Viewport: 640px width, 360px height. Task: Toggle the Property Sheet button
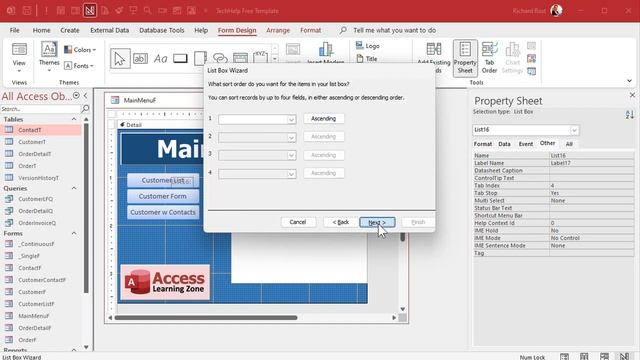point(465,58)
